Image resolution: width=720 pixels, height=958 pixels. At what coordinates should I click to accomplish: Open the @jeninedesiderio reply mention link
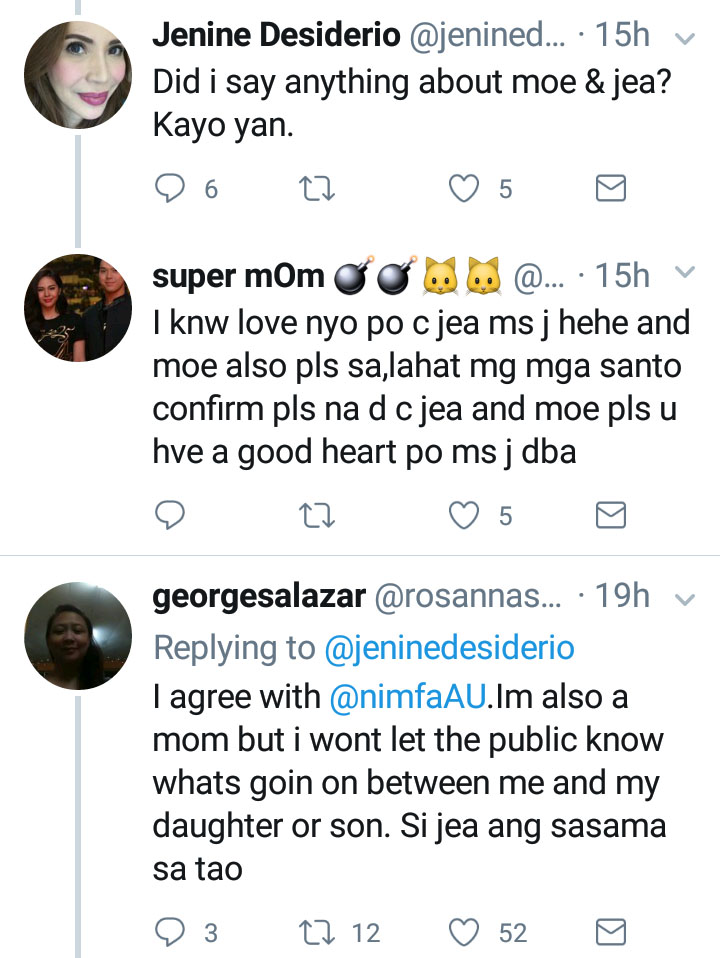(x=450, y=648)
